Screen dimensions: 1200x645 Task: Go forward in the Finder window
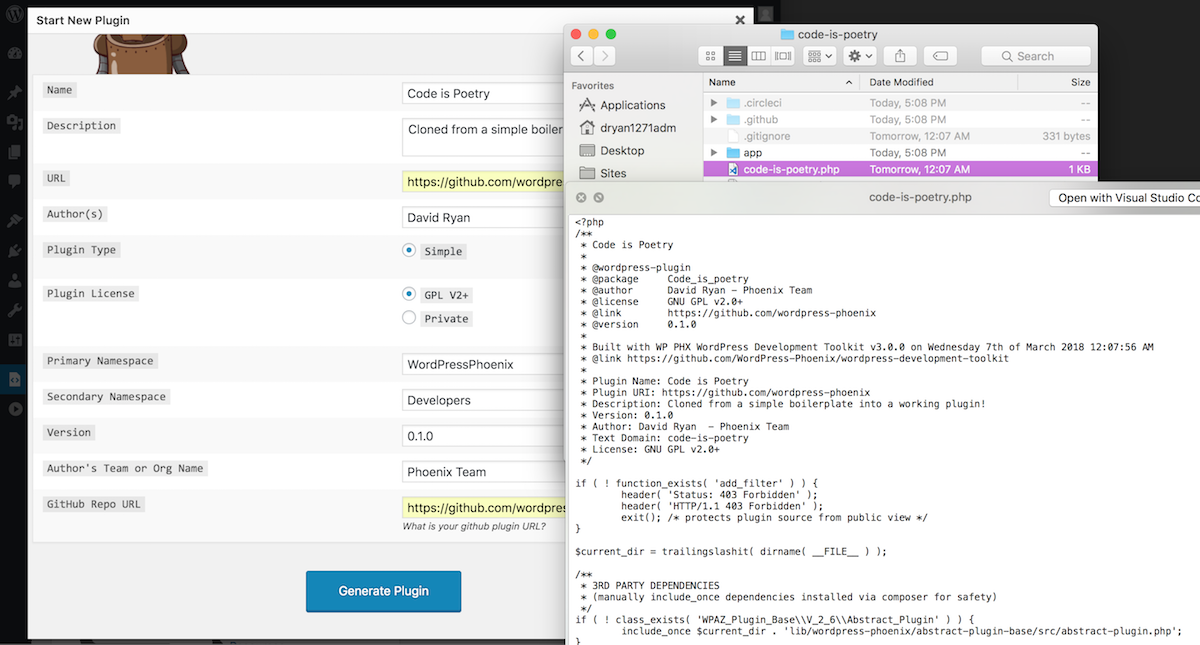604,56
